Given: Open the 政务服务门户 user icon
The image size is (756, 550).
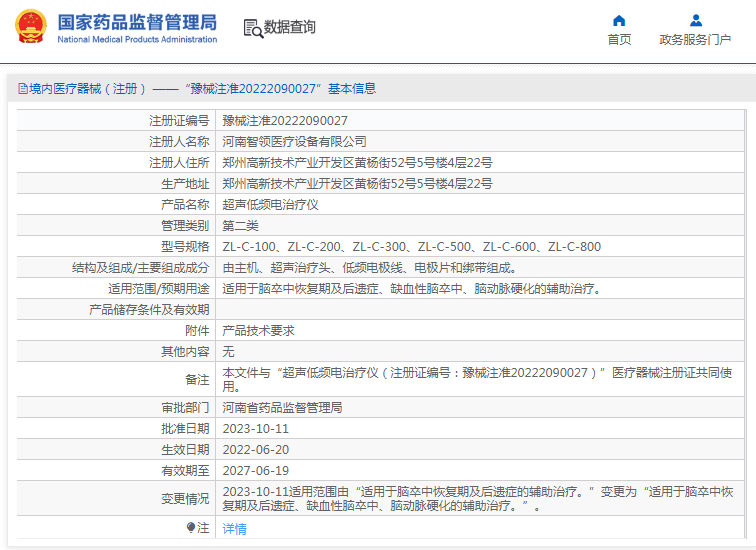Looking at the screenshot, I should click(x=696, y=21).
